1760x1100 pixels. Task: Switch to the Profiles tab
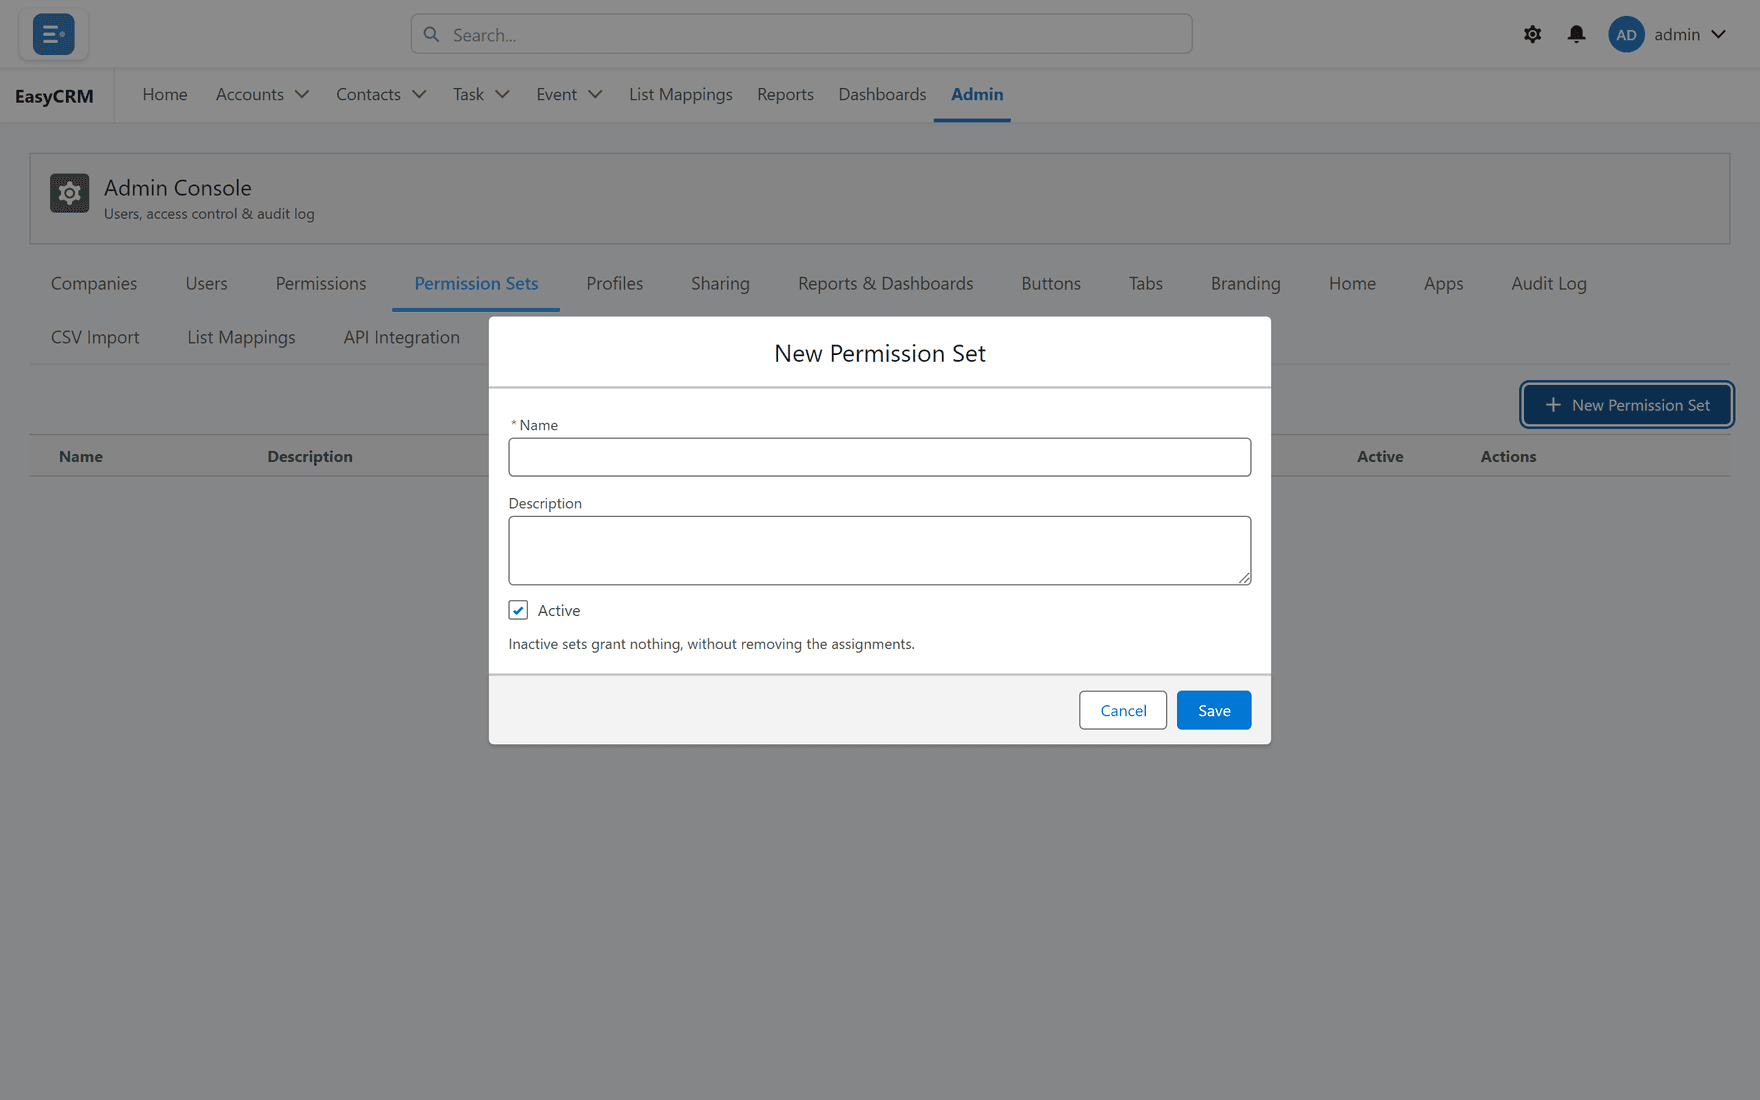point(615,283)
